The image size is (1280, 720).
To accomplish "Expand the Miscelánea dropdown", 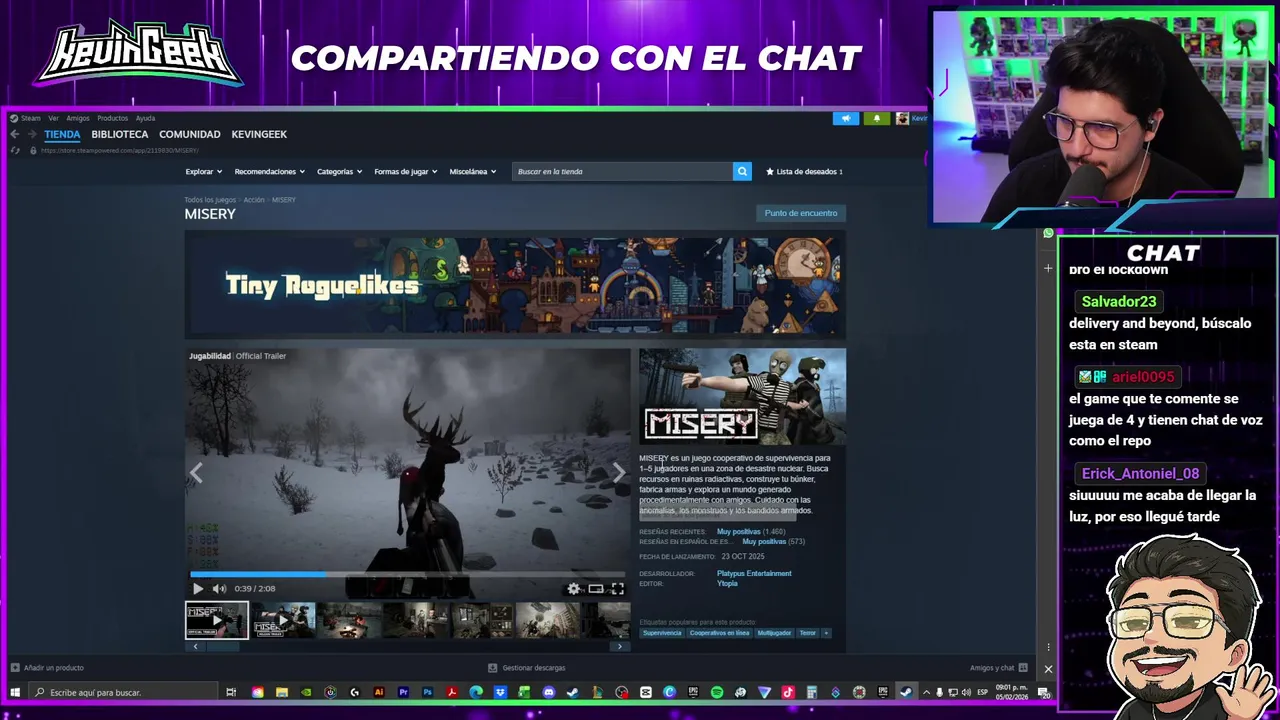I will coord(473,172).
